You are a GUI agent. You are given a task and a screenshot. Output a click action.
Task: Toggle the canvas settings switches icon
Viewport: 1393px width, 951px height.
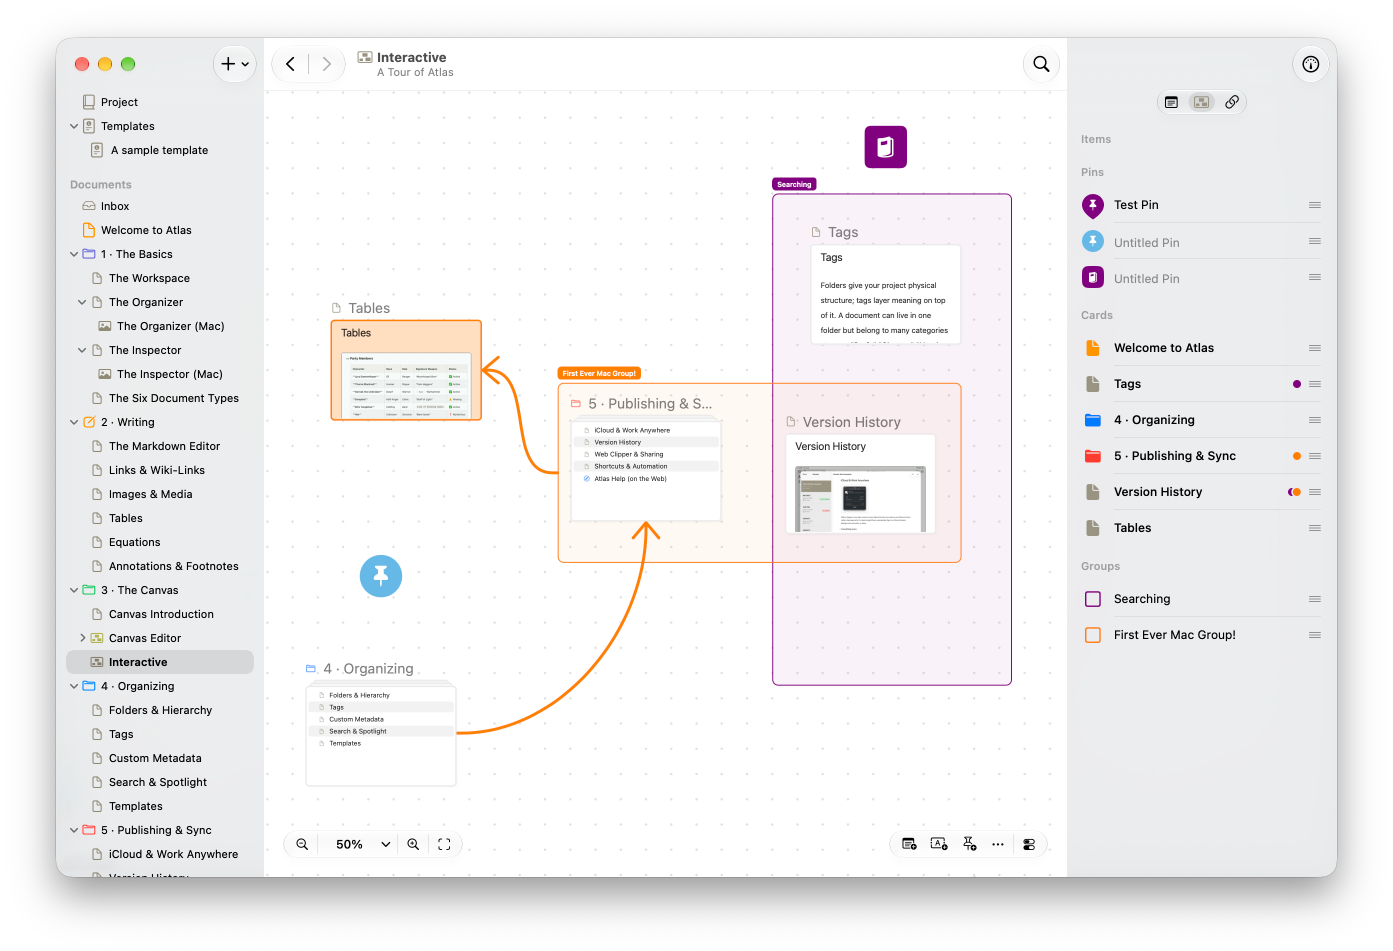pos(1029,844)
